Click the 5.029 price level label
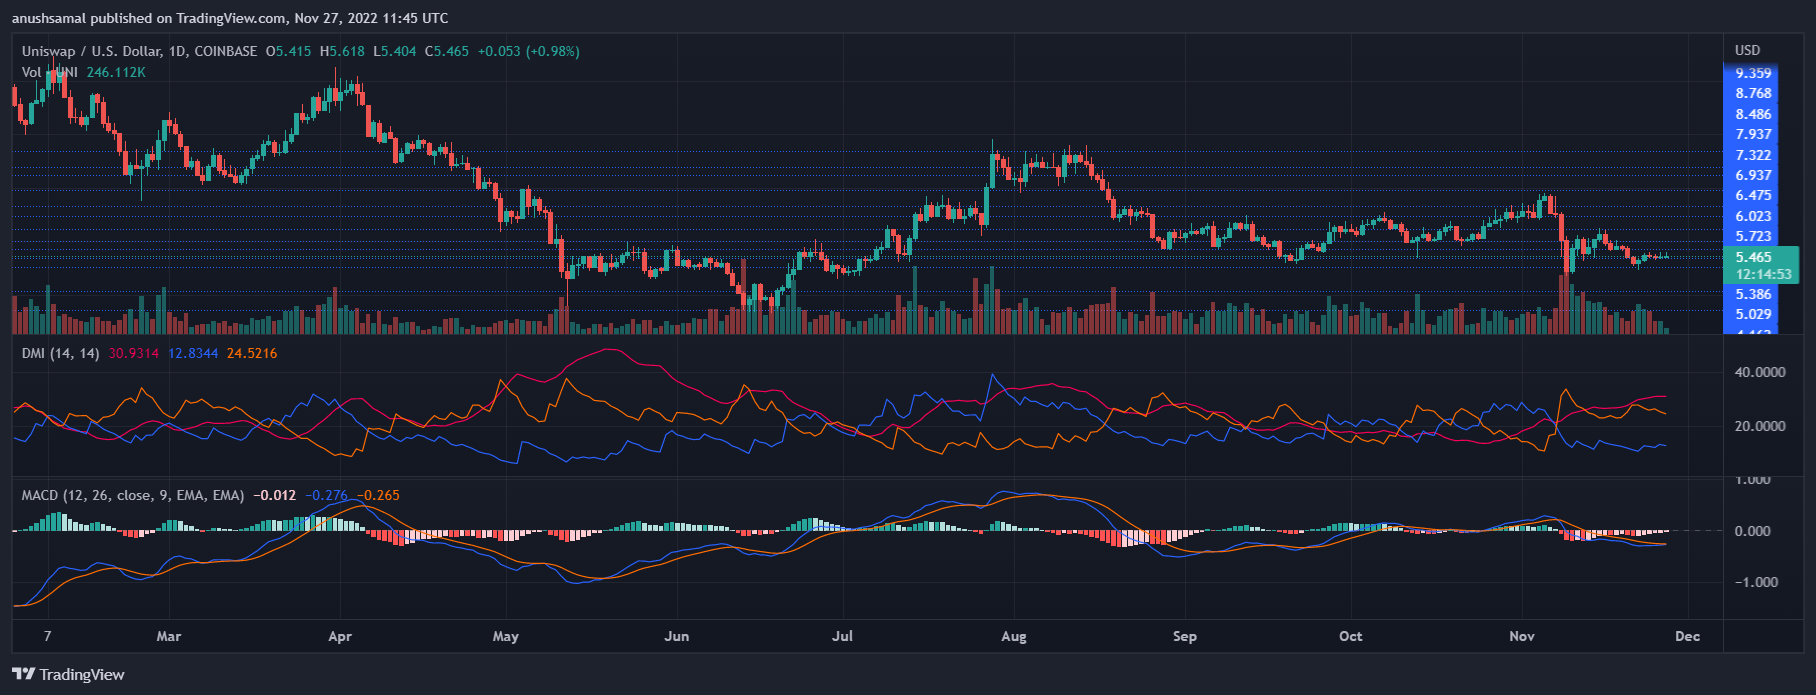The width and height of the screenshot is (1816, 695). point(1753,314)
